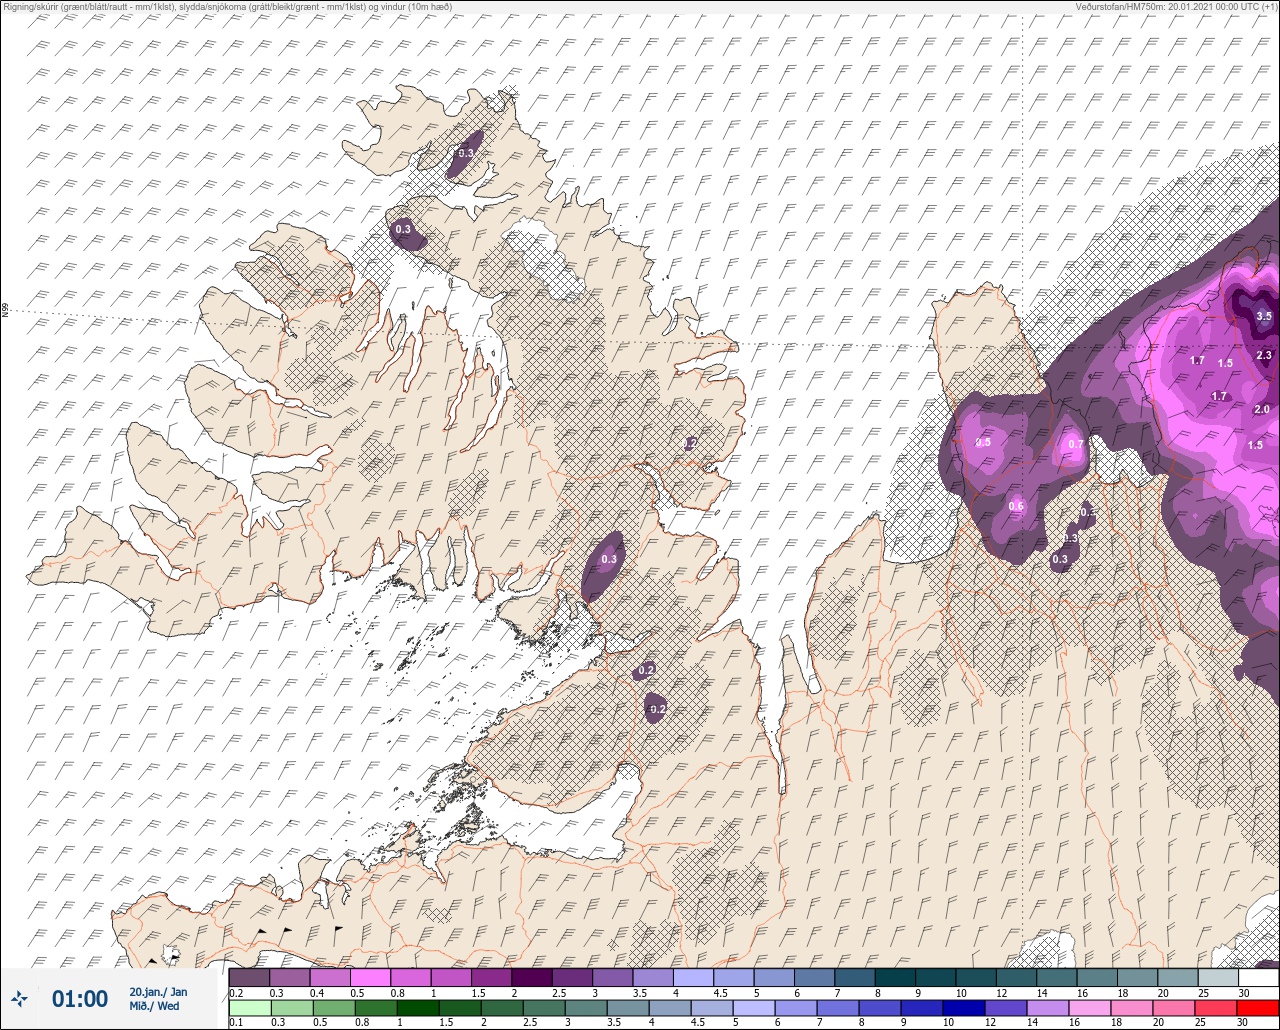This screenshot has width=1280, height=1030.
Task: Pick the bright pink swatch between 0.5 and 0.8
Action: [370, 977]
